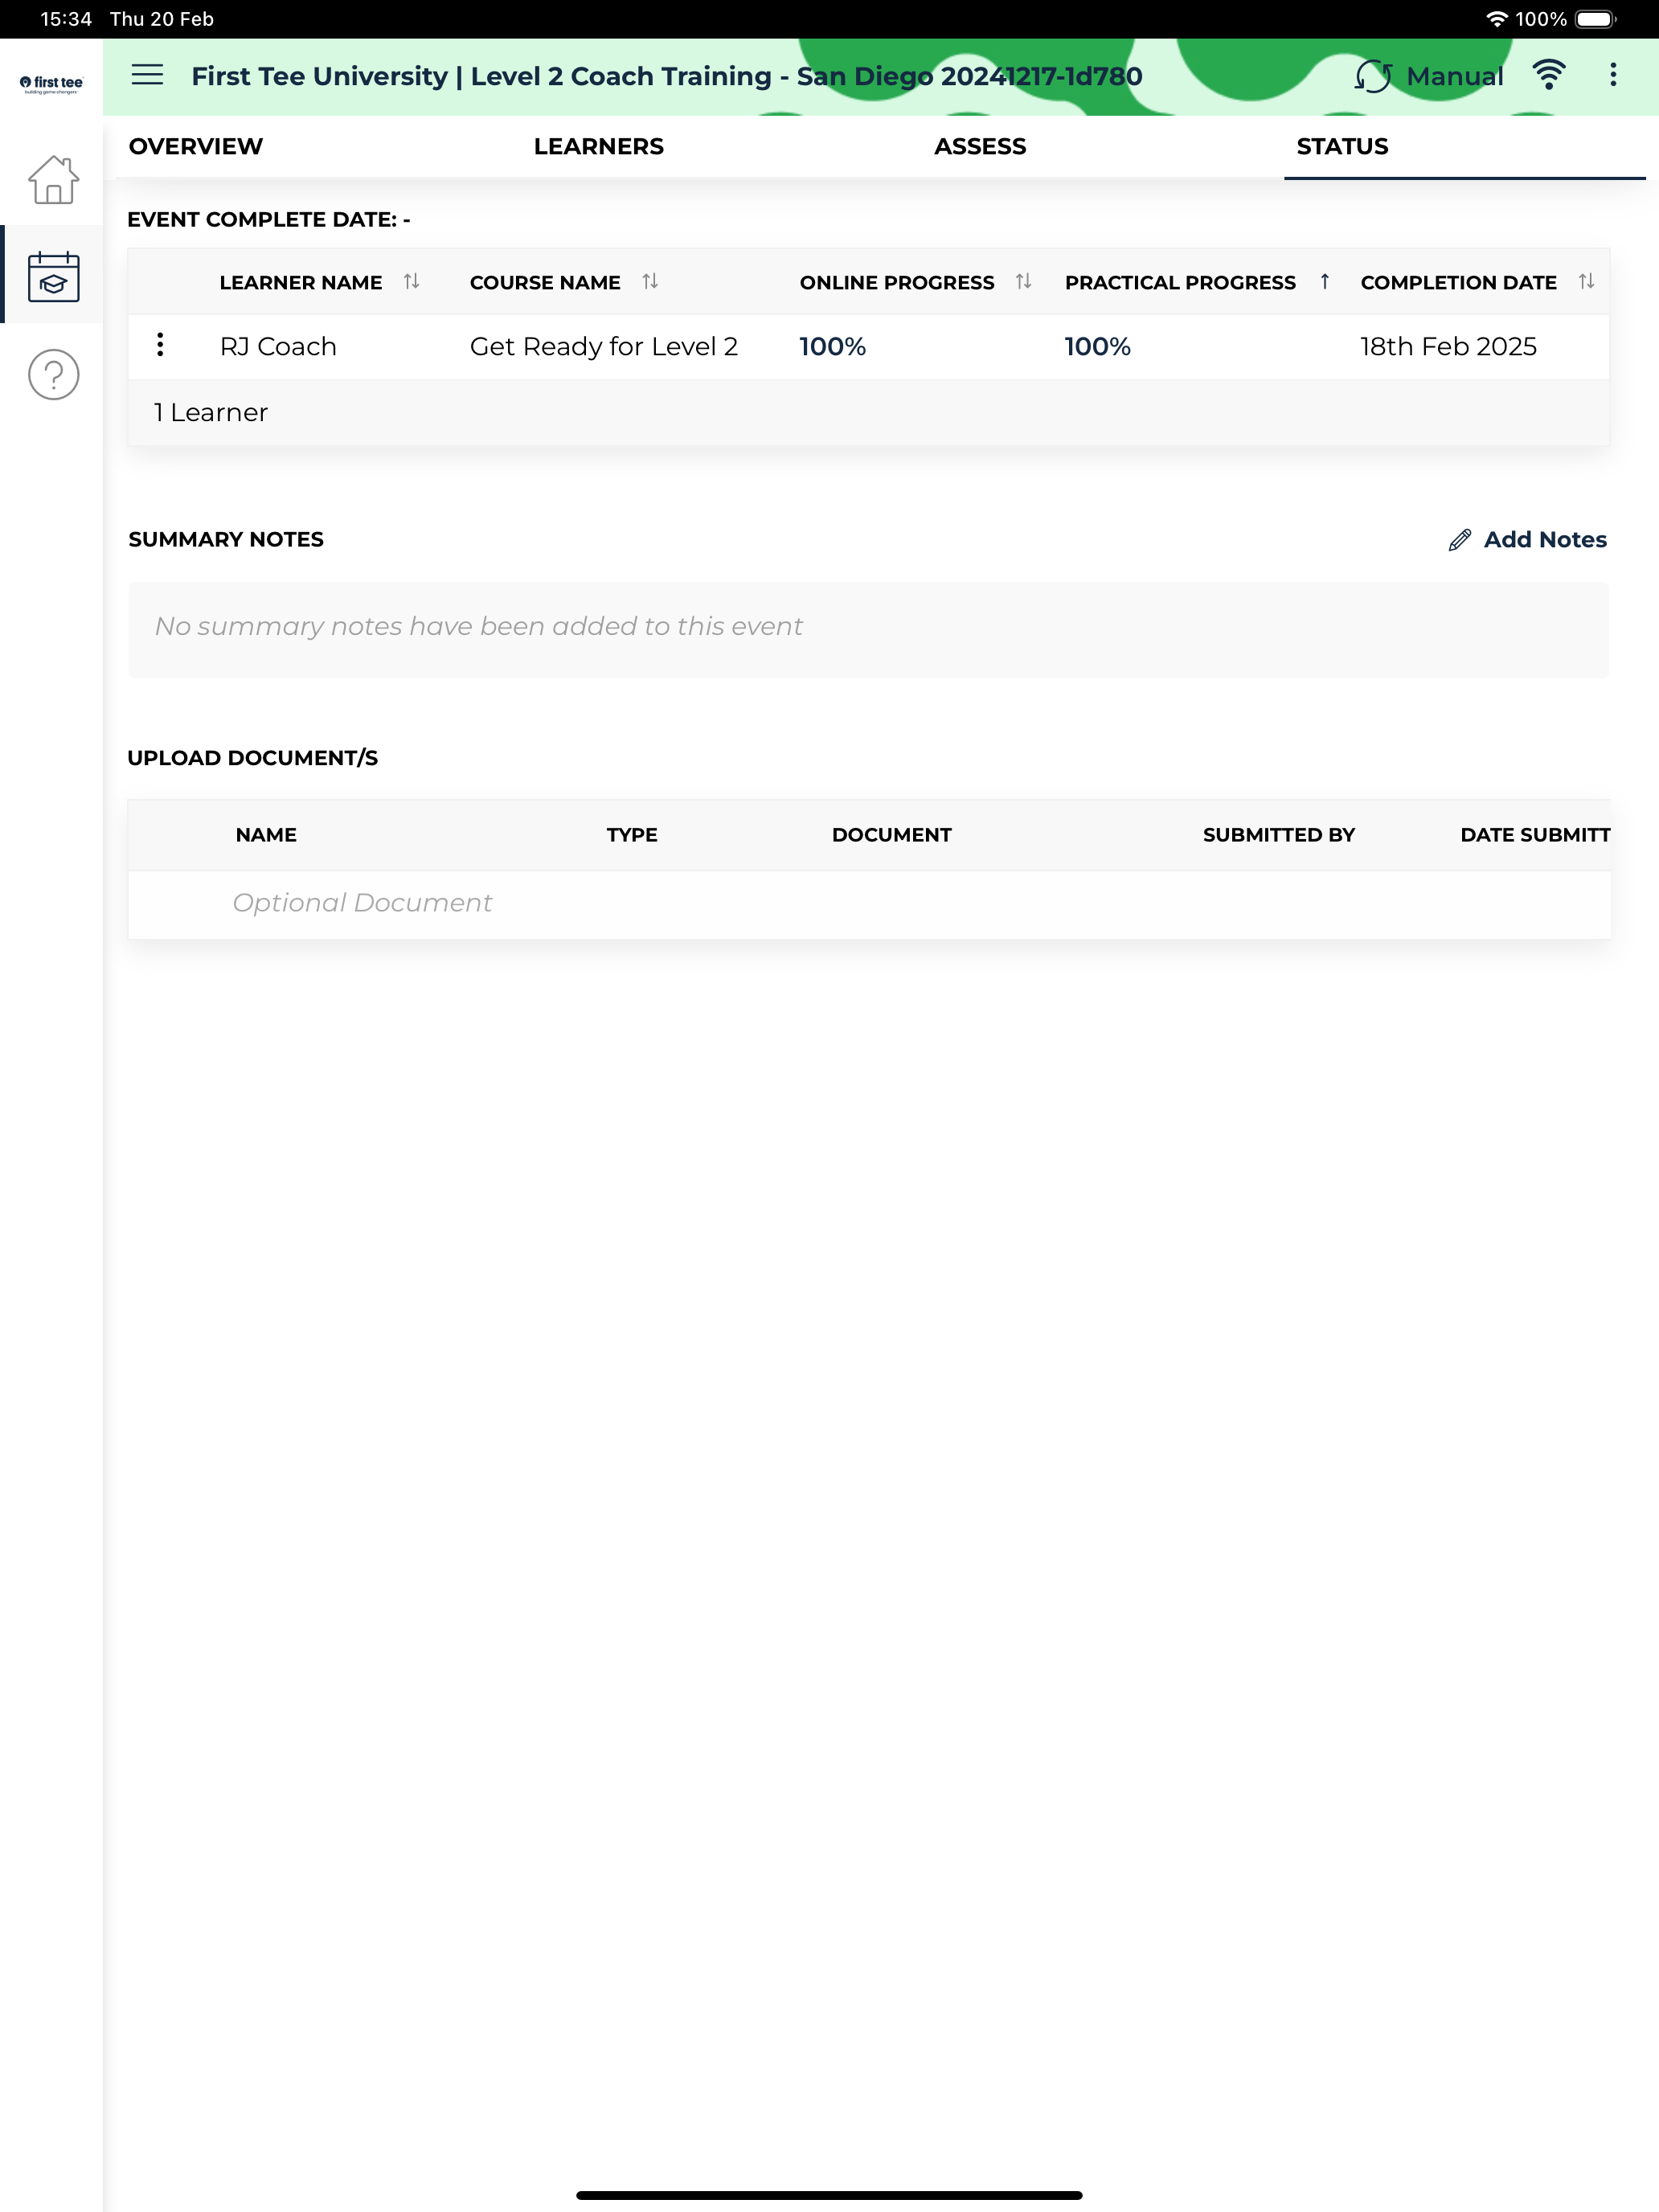Open the events calendar sidebar icon
The height and width of the screenshot is (2212, 1659).
point(53,276)
